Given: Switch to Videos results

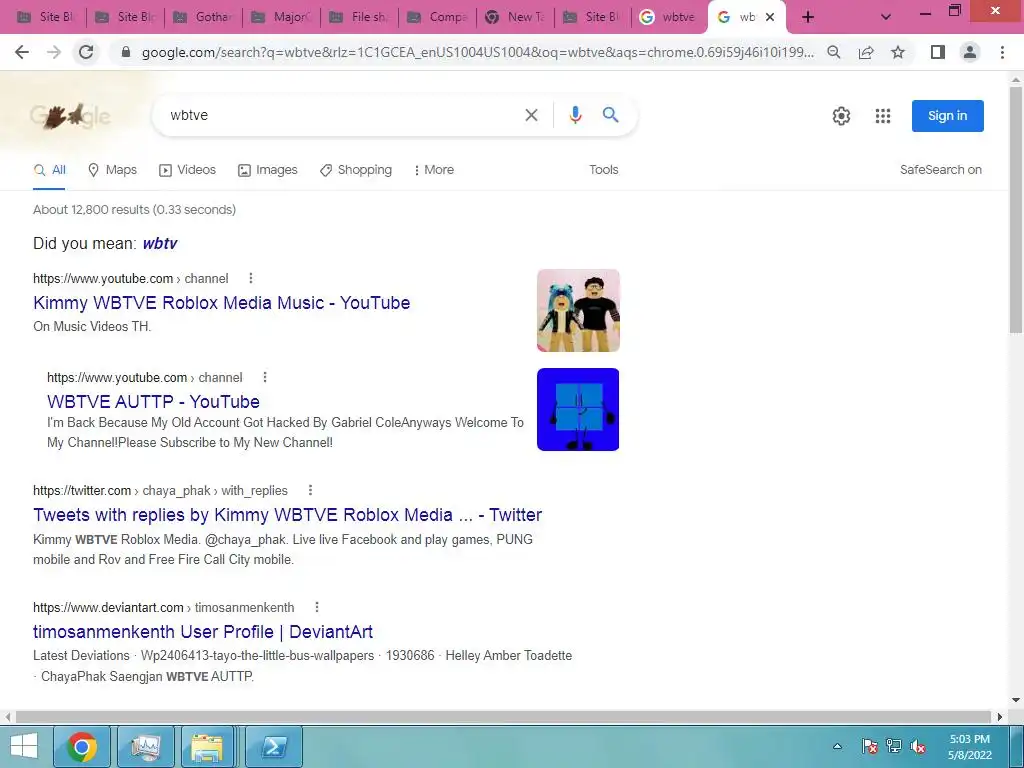Looking at the screenshot, I should [187, 170].
